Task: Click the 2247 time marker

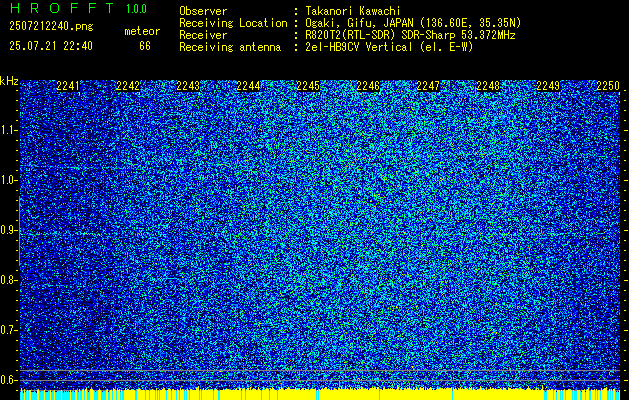Action: pos(428,86)
